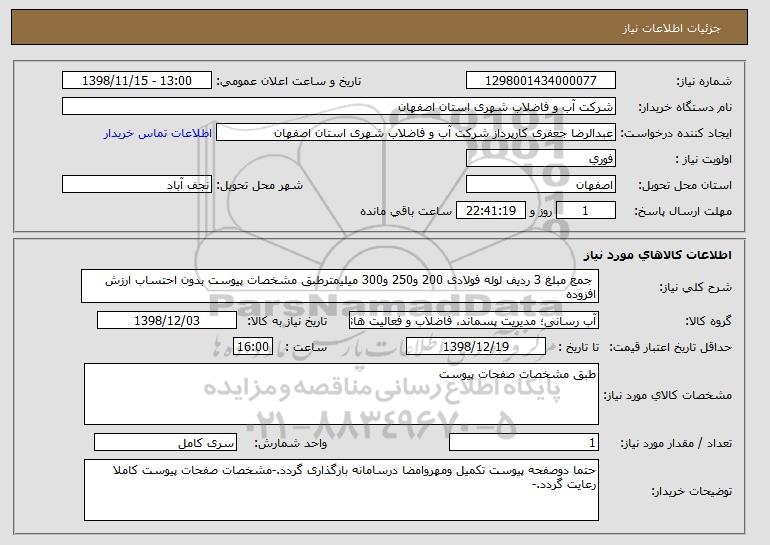Click the شماره نیاز field 1298001434000077
This screenshot has height=545, width=770.
[x=541, y=81]
